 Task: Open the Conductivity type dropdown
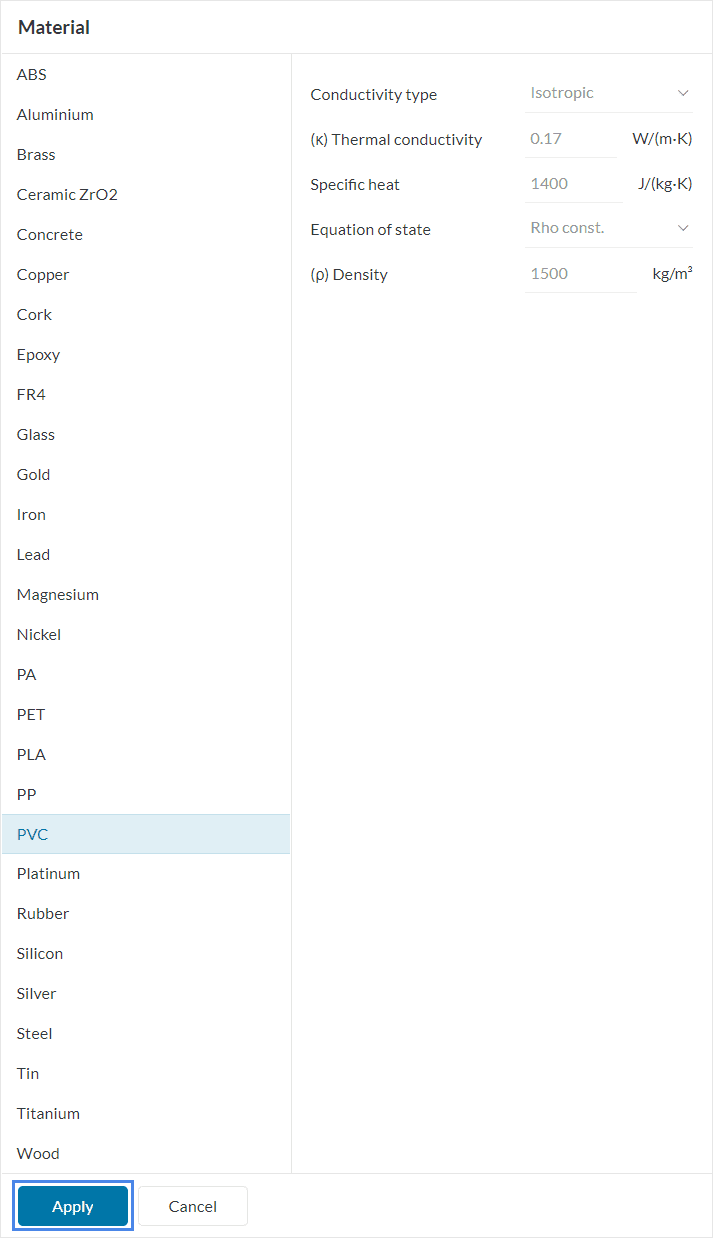(608, 93)
